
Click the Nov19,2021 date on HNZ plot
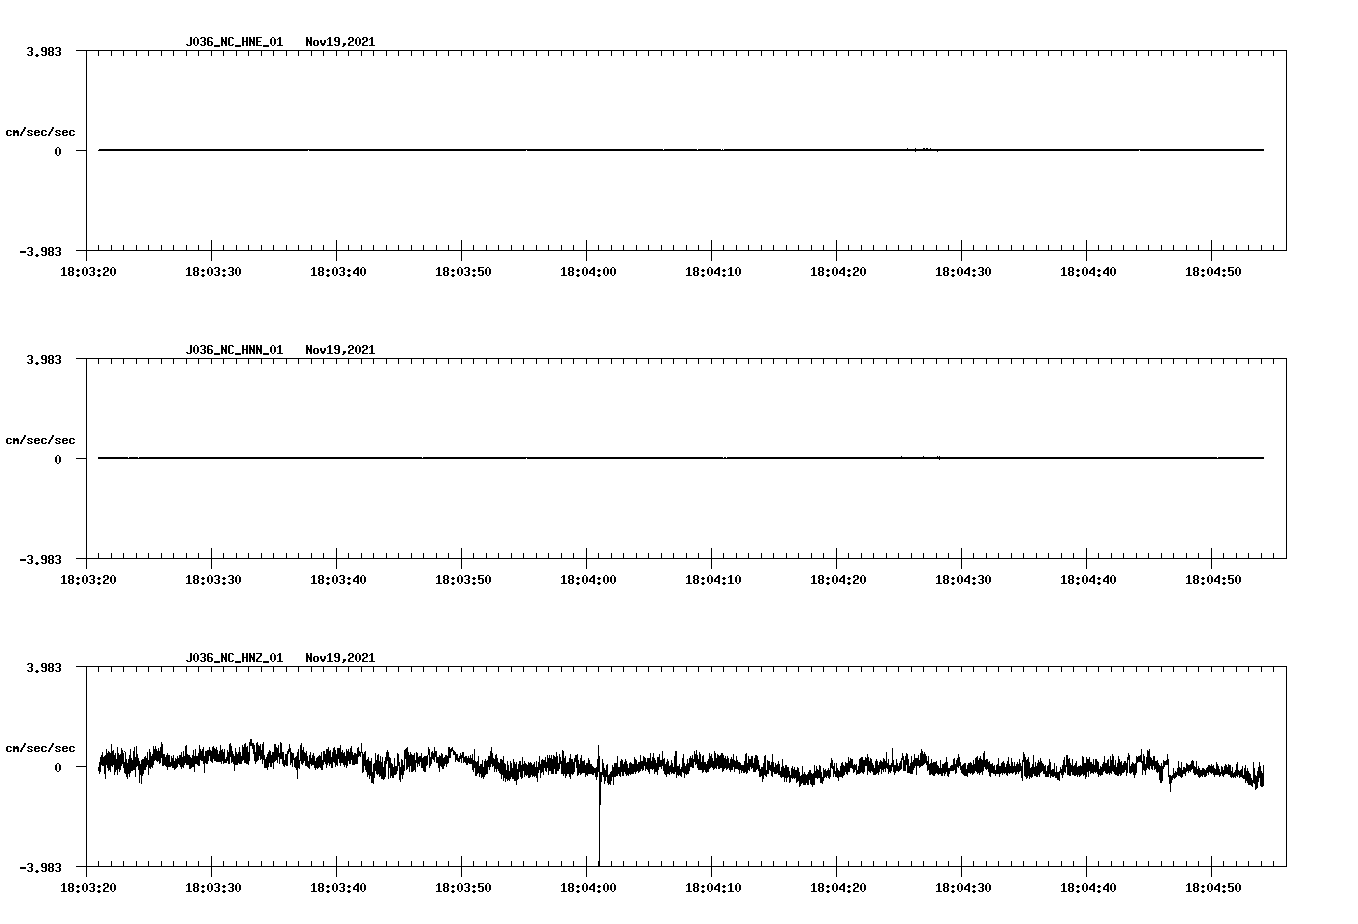[340, 658]
